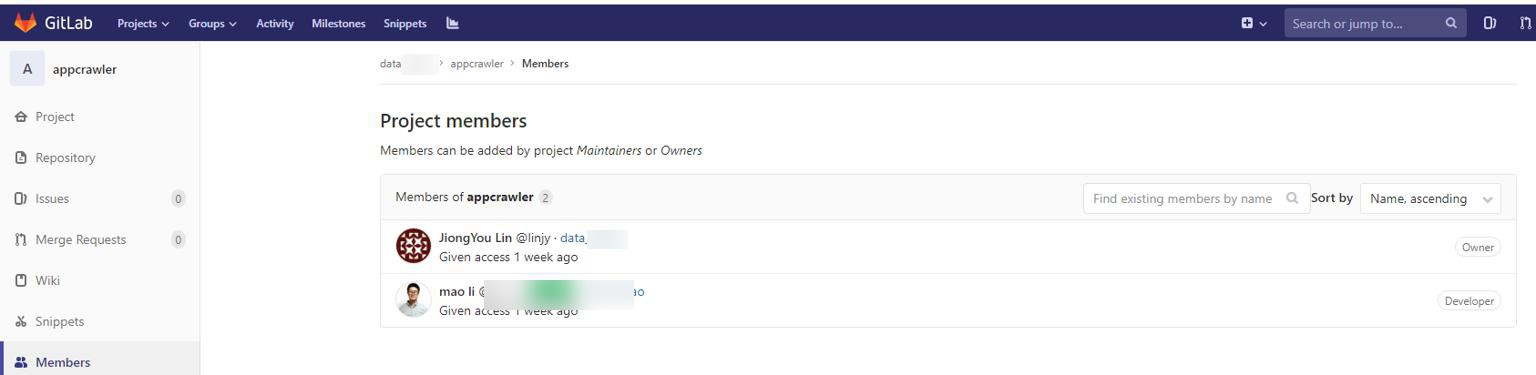Click the search magnifier icon in navbar
The height and width of the screenshot is (375, 1536).
coord(1451,23)
